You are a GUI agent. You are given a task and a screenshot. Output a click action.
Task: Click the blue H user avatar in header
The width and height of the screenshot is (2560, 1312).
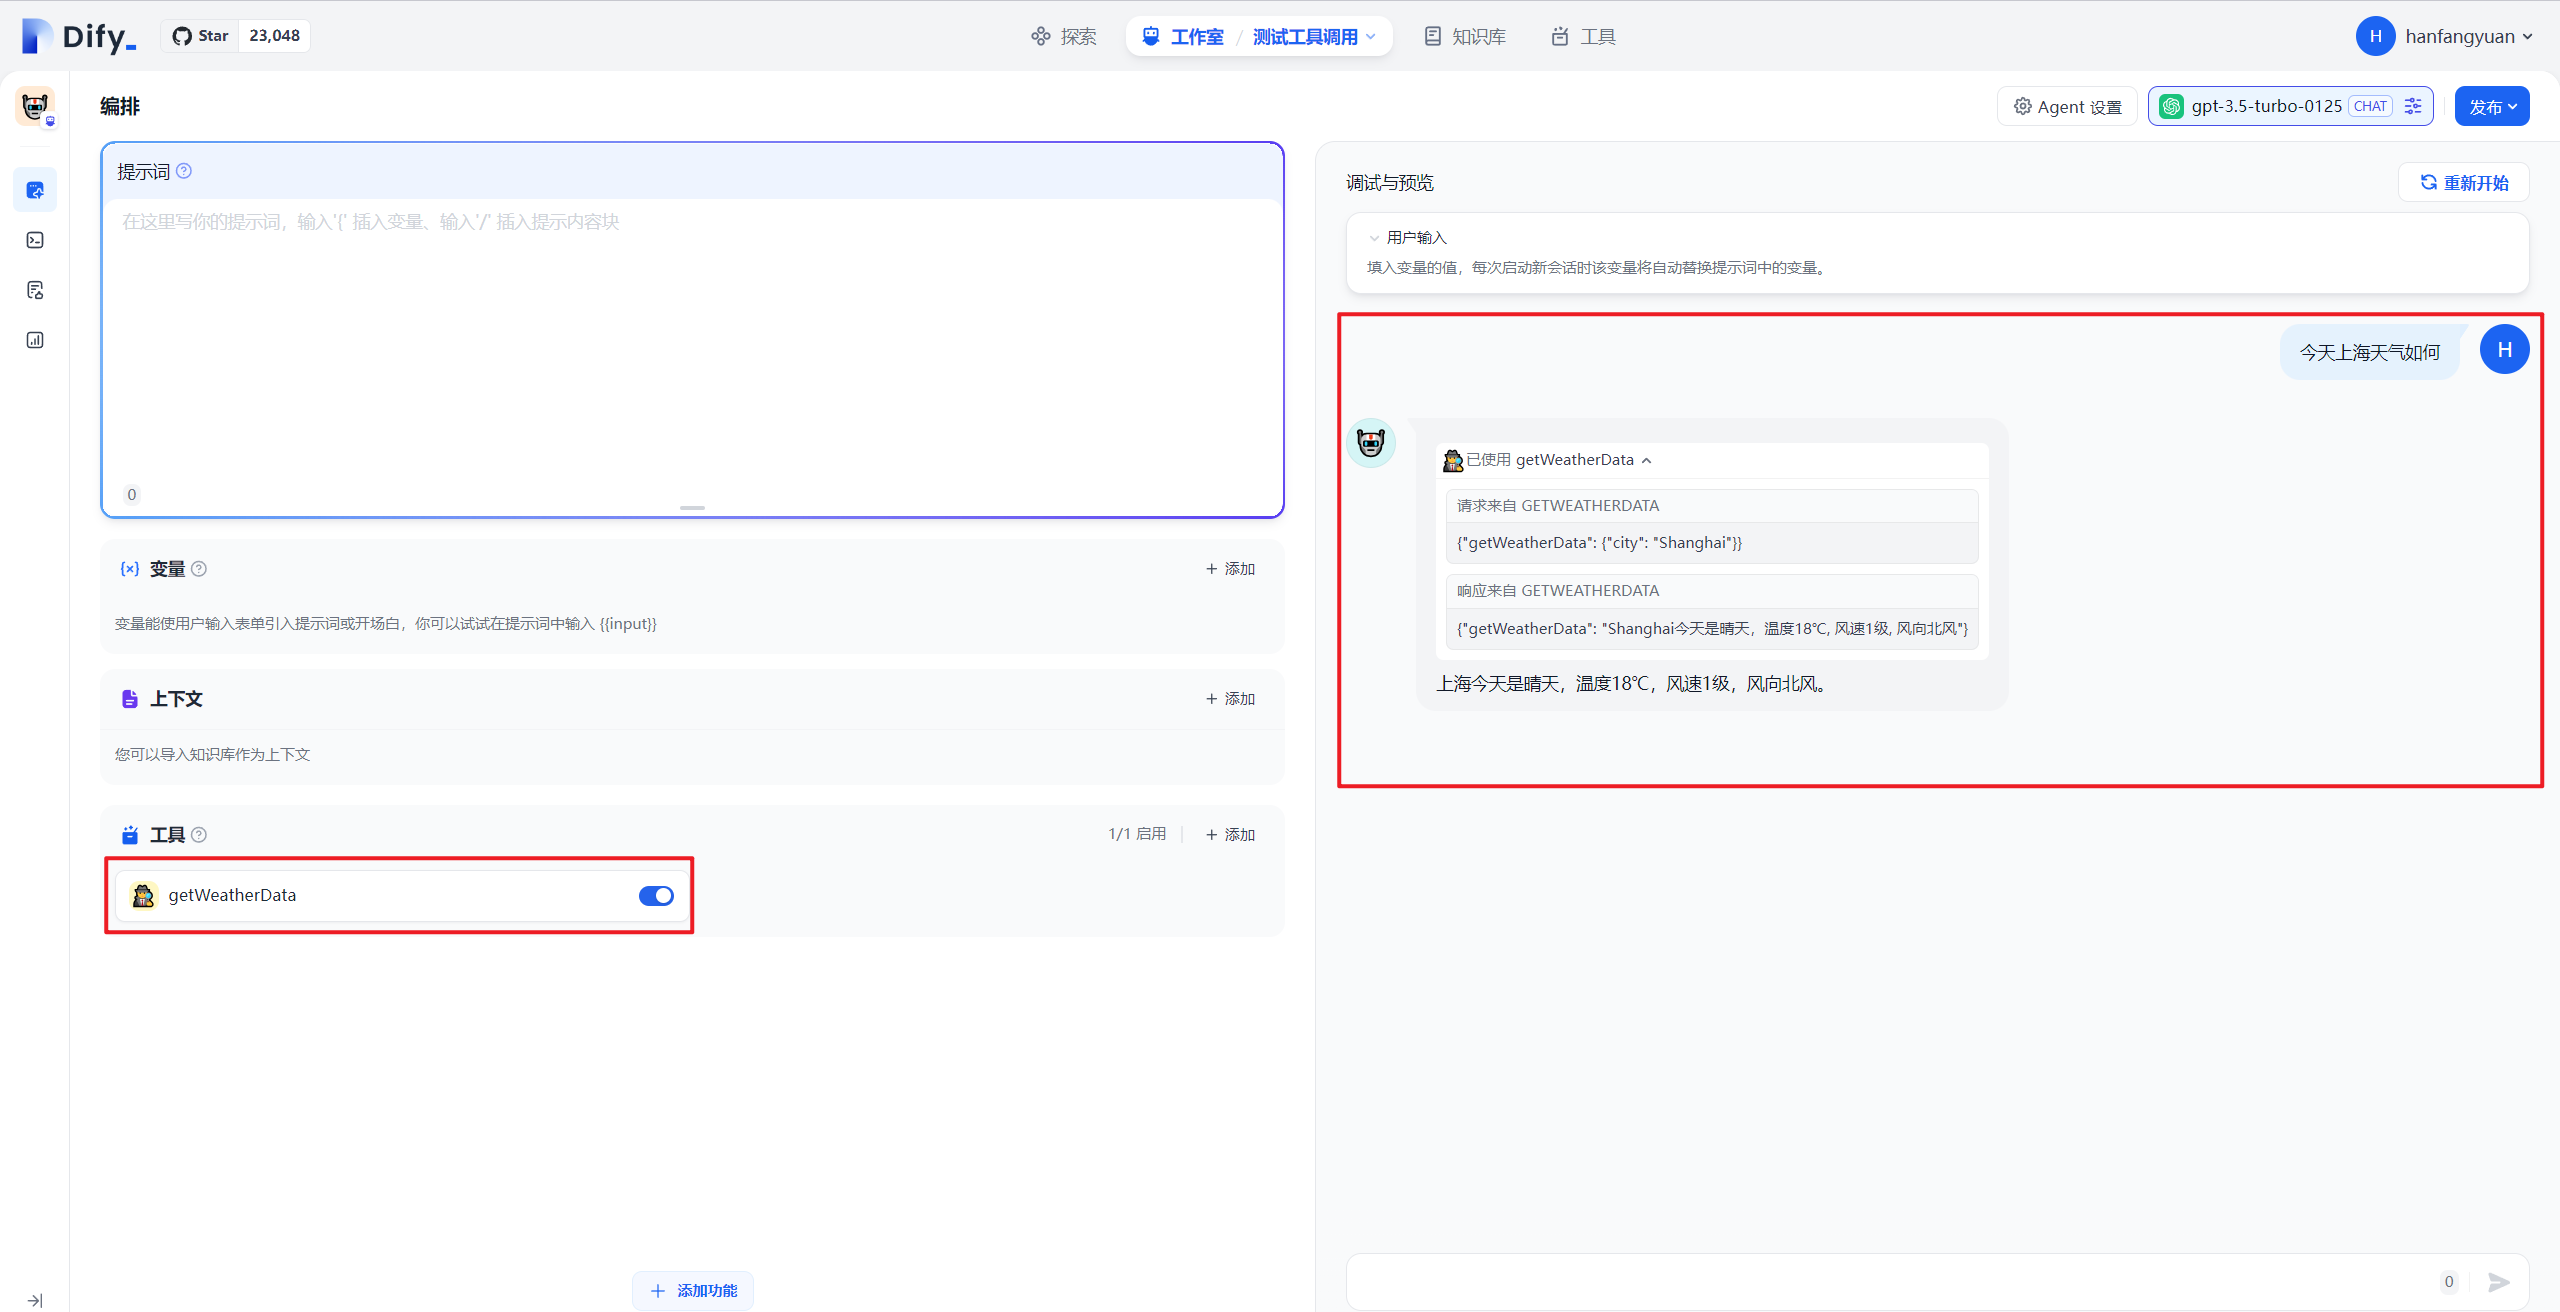(x=2375, y=36)
